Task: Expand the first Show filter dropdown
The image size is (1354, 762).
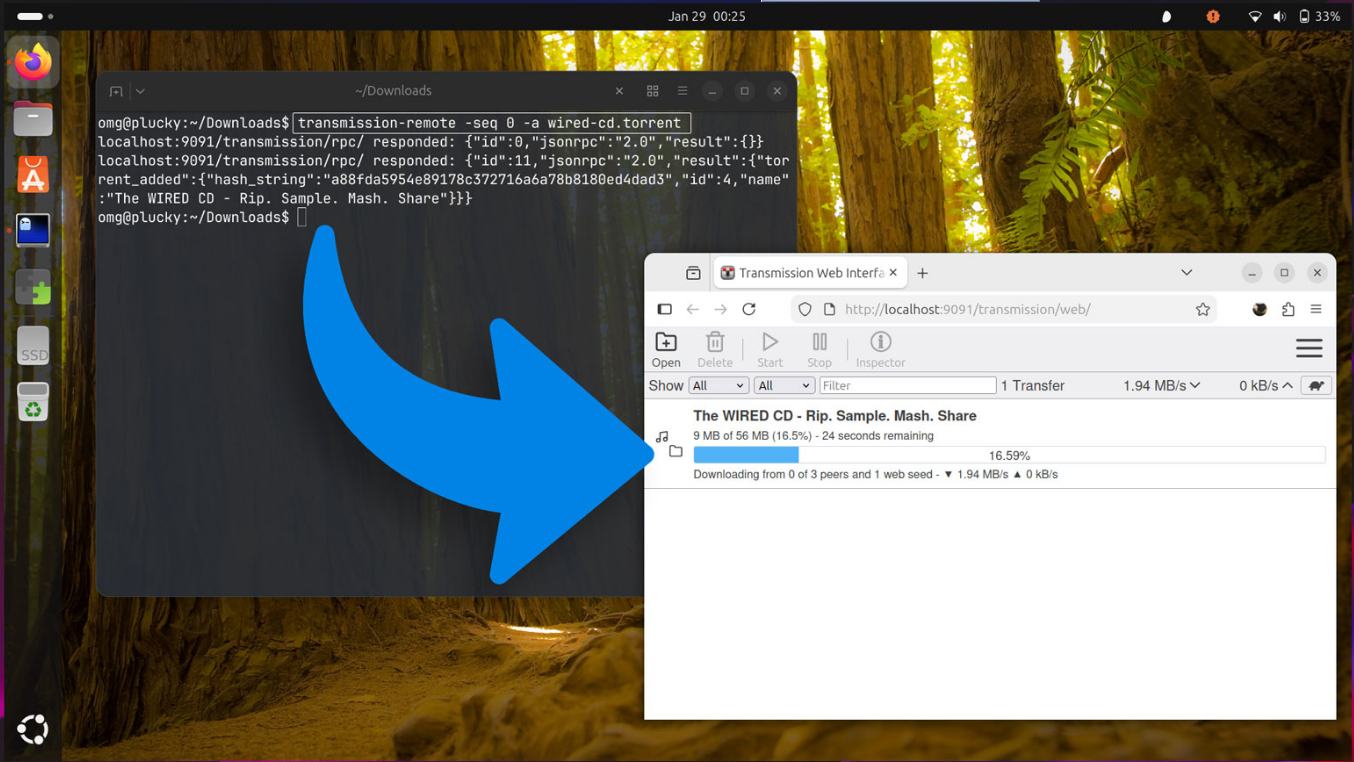Action: click(718, 385)
